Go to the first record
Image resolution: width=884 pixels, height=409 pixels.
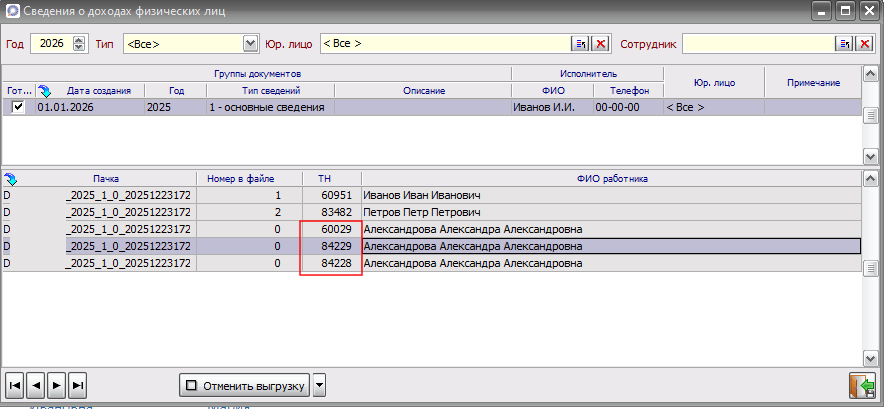click(15, 385)
